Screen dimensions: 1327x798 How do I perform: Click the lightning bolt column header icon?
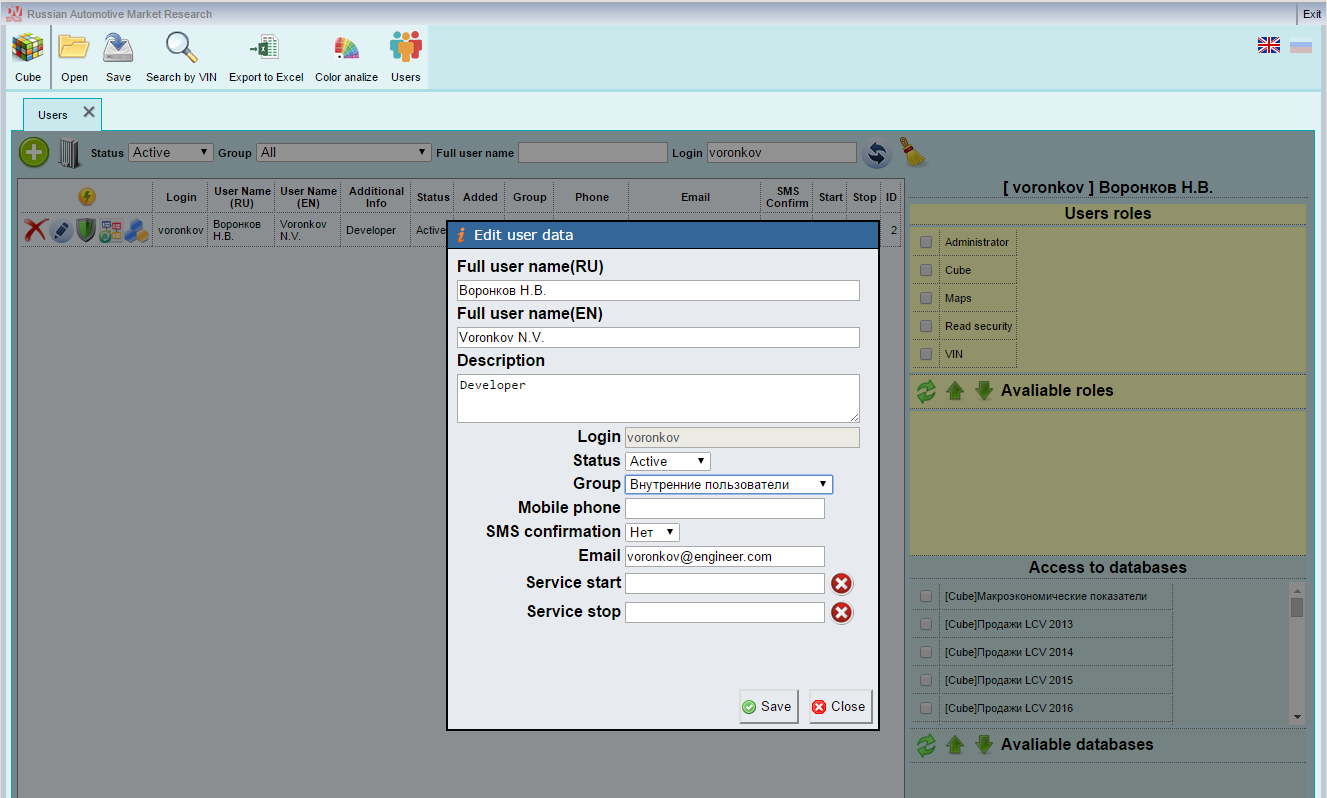(87, 197)
